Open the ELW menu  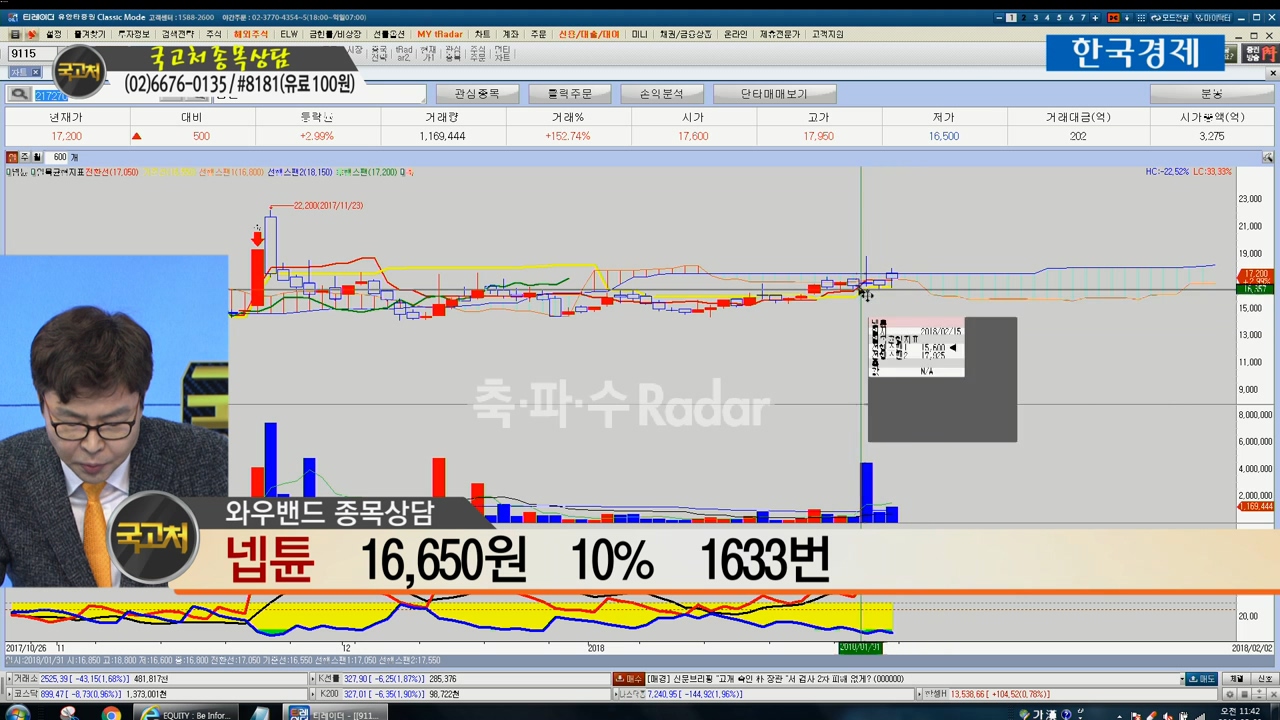click(289, 34)
